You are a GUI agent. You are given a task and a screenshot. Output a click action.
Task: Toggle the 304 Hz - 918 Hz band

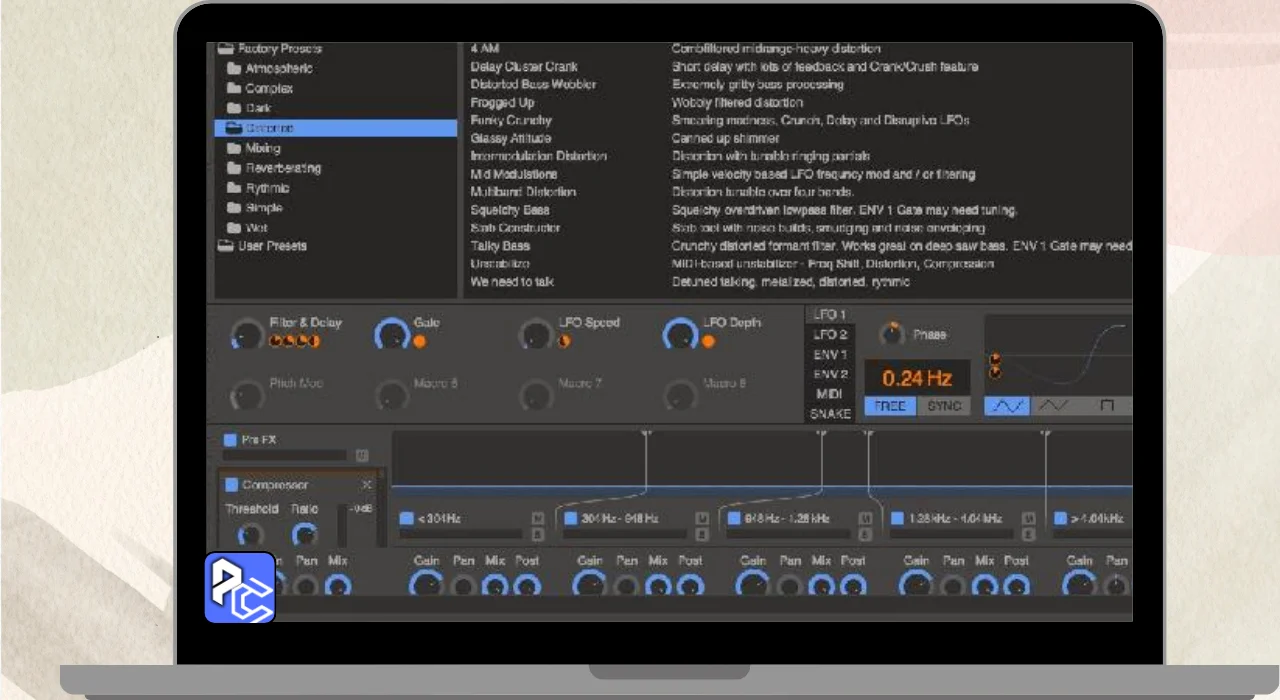click(x=570, y=519)
